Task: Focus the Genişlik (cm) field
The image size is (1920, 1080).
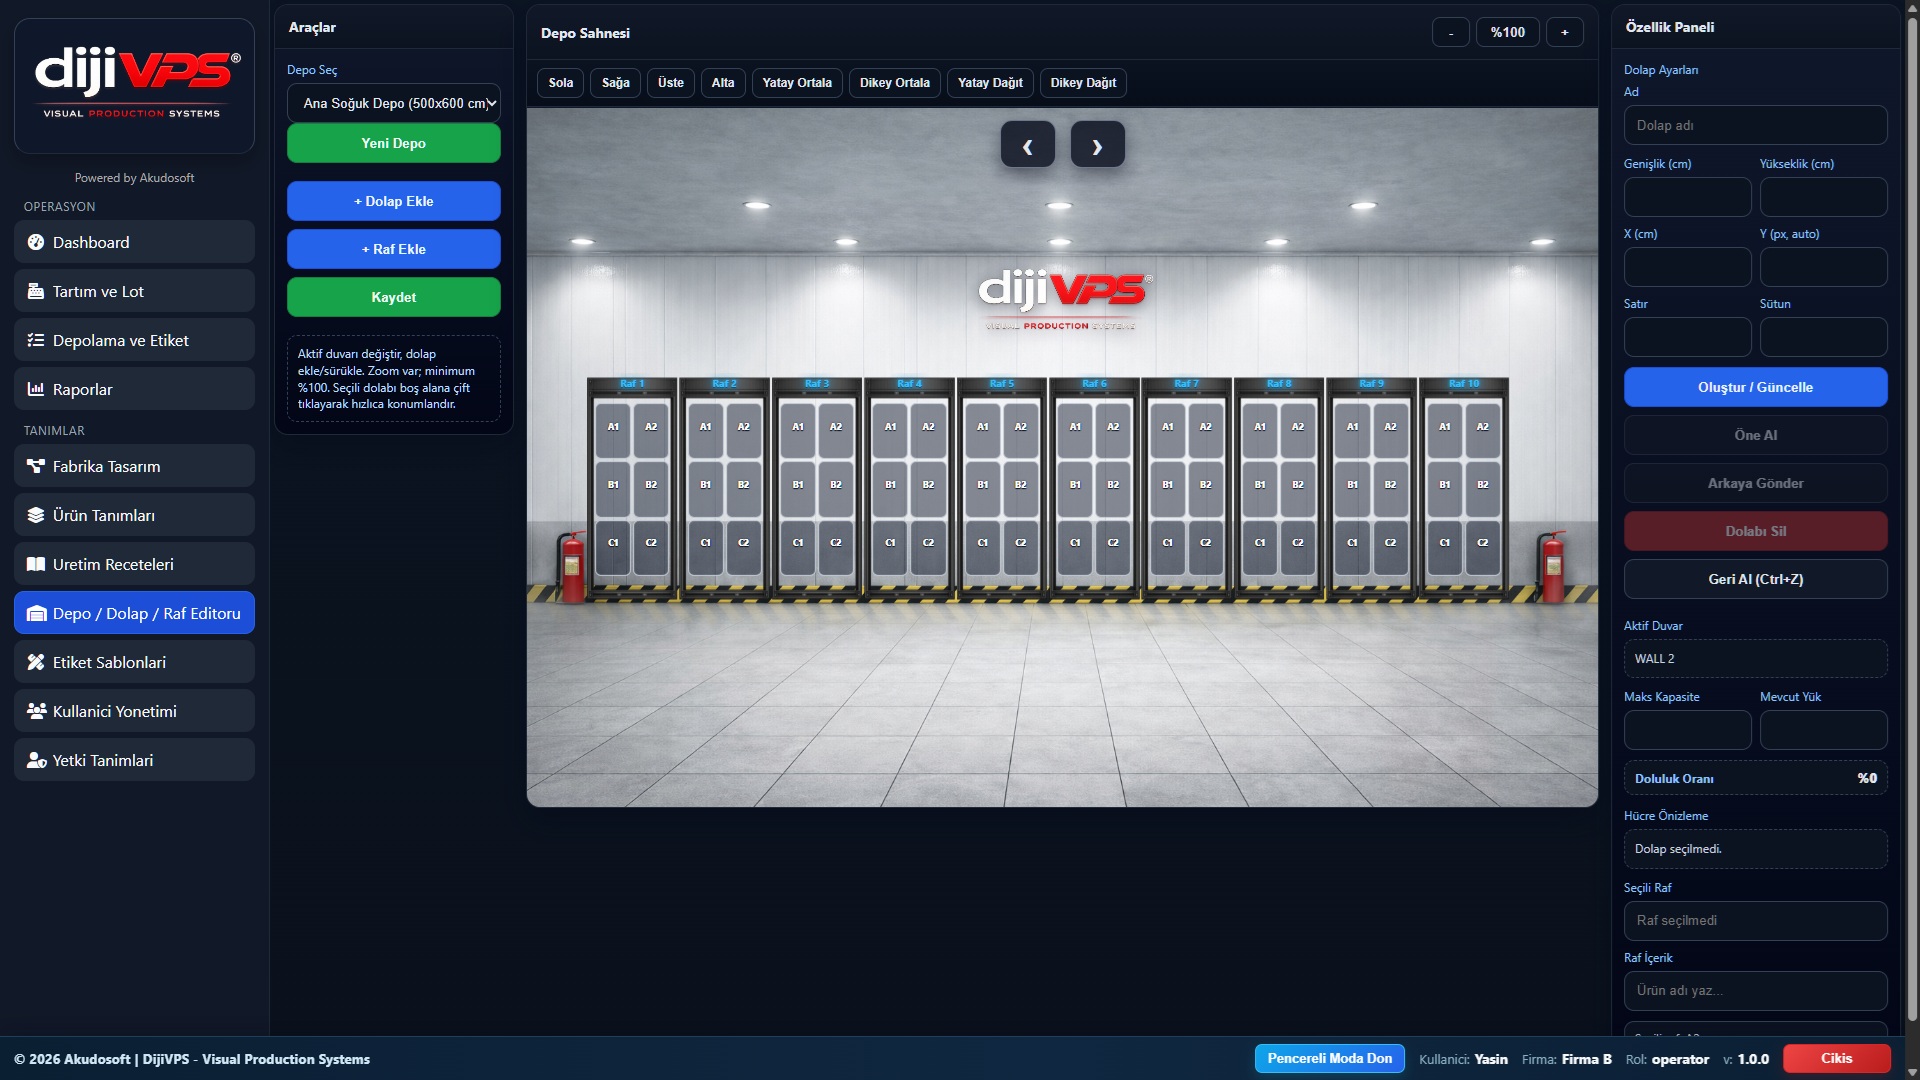Action: (1688, 197)
